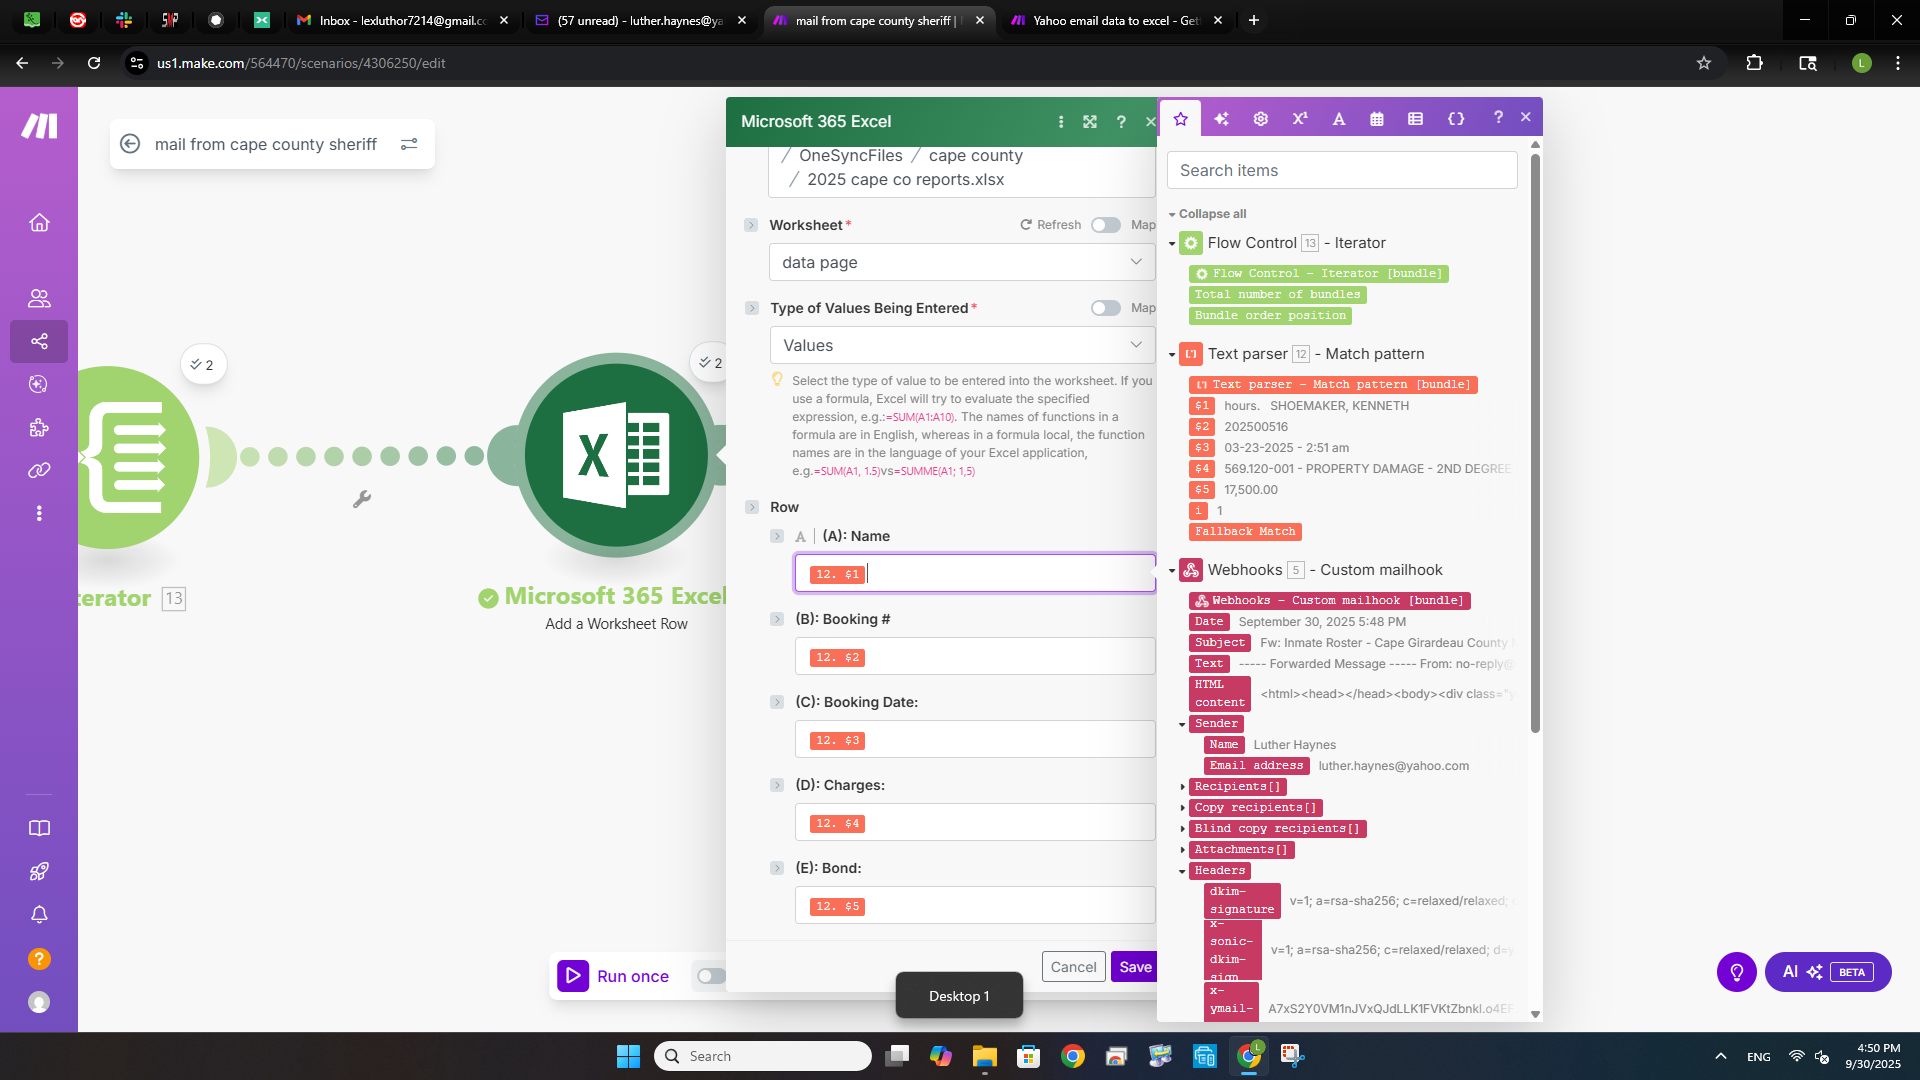Click the Excel module three-dot menu
The height and width of the screenshot is (1080, 1920).
[x=1061, y=122]
